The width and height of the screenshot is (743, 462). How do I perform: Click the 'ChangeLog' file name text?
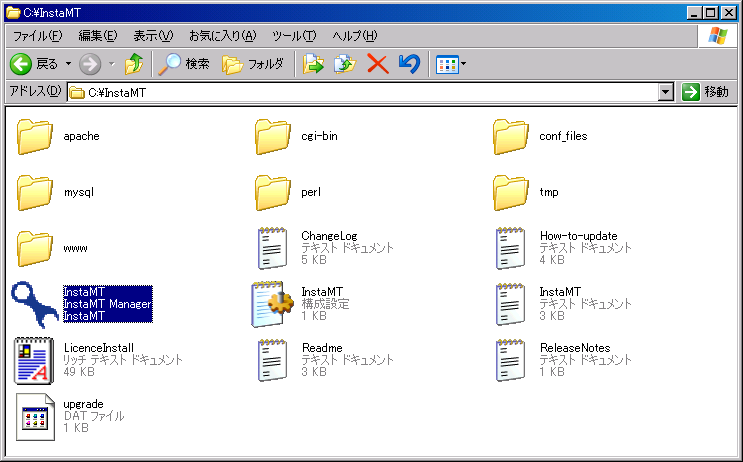click(x=329, y=236)
